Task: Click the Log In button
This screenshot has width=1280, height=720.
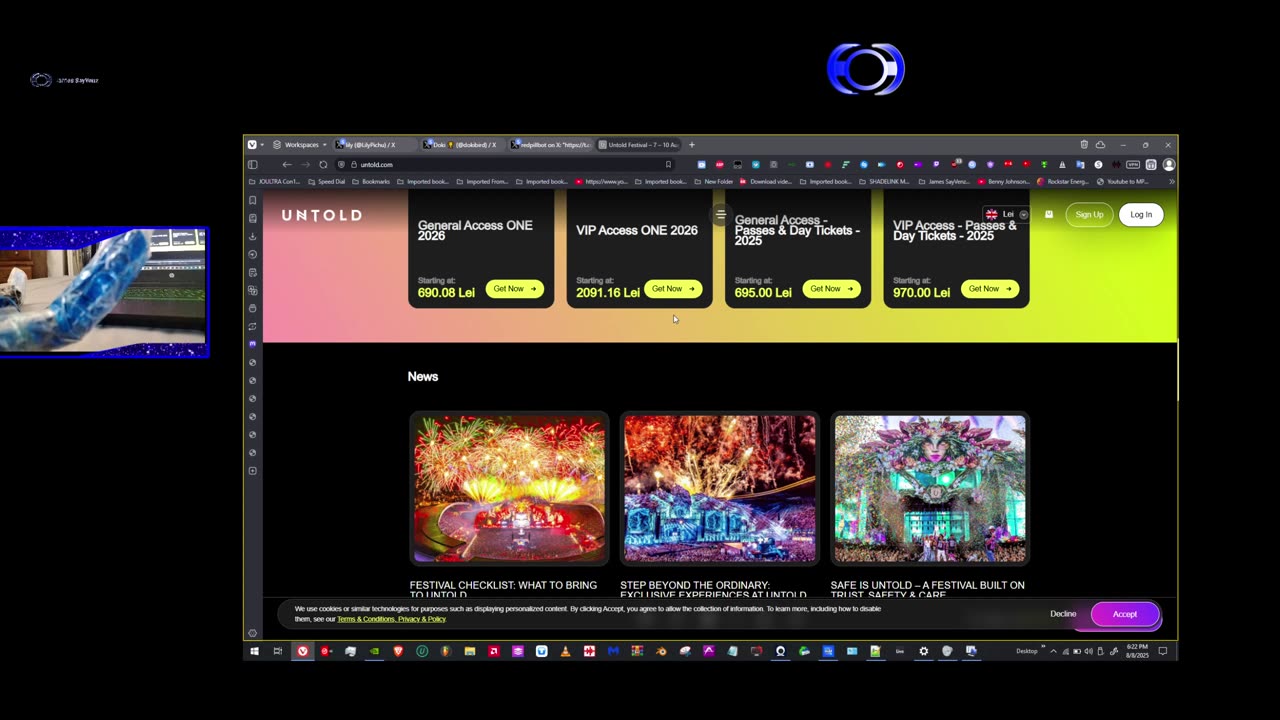Action: tap(1141, 214)
